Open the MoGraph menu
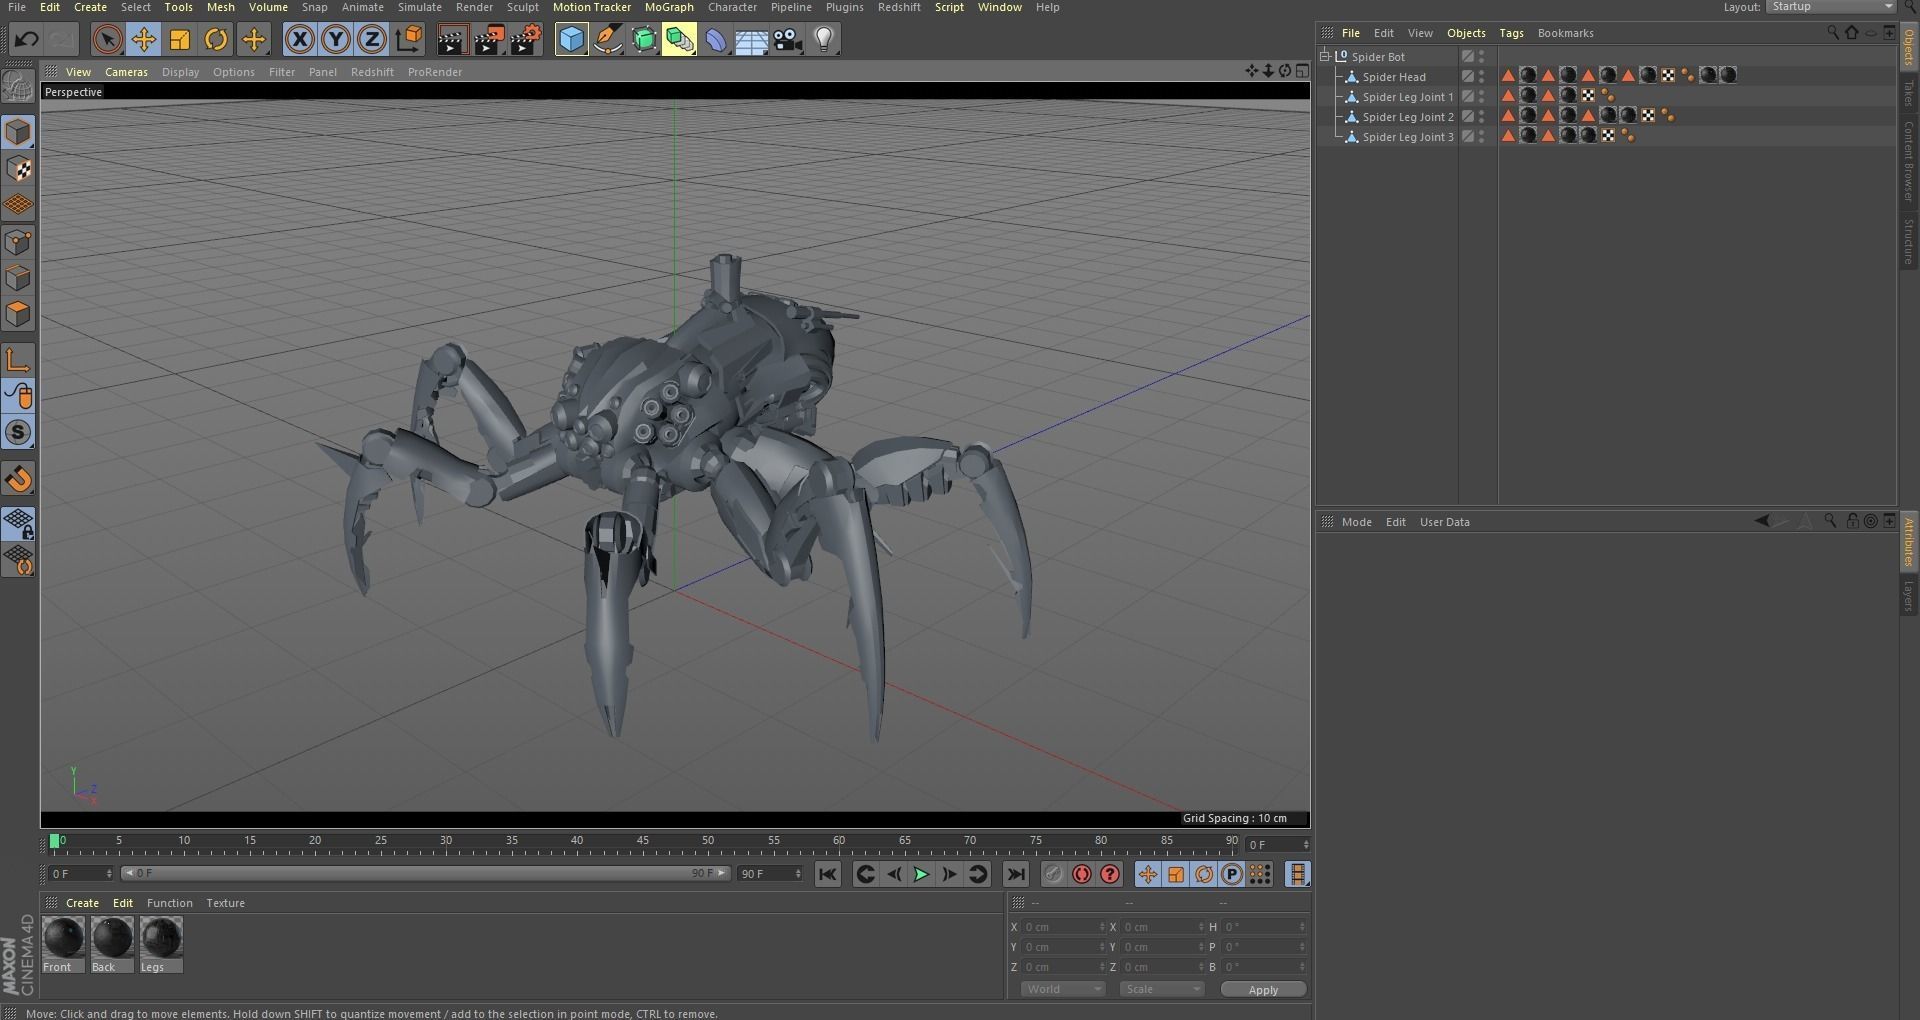 click(x=669, y=7)
